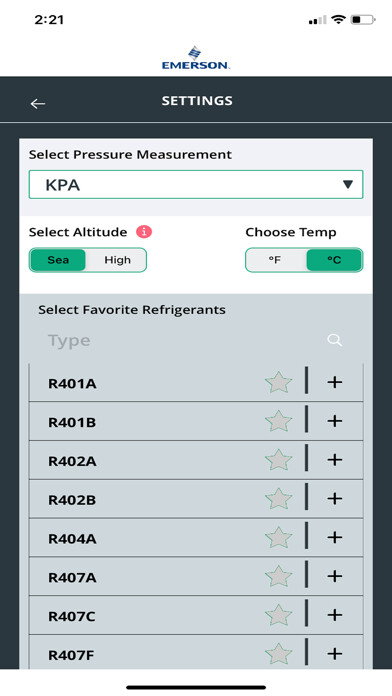The width and height of the screenshot is (392, 696).
Task: Open the KPA pressure measurement dropdown
Action: 196,184
